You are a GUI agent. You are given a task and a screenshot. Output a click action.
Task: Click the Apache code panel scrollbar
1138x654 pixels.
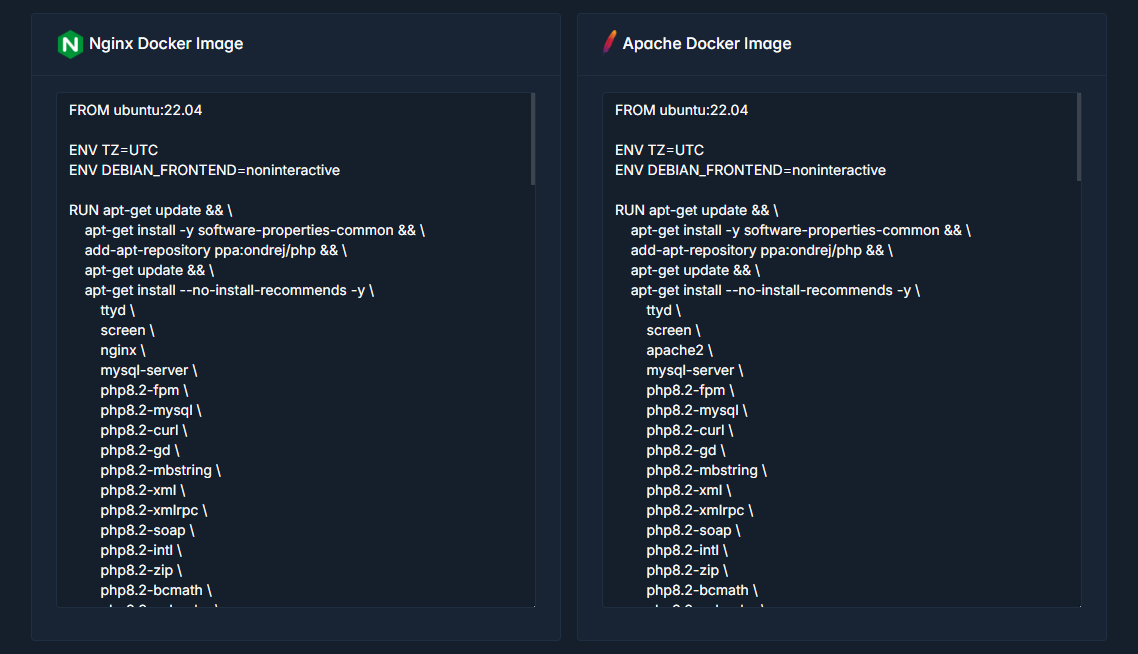coord(1078,137)
